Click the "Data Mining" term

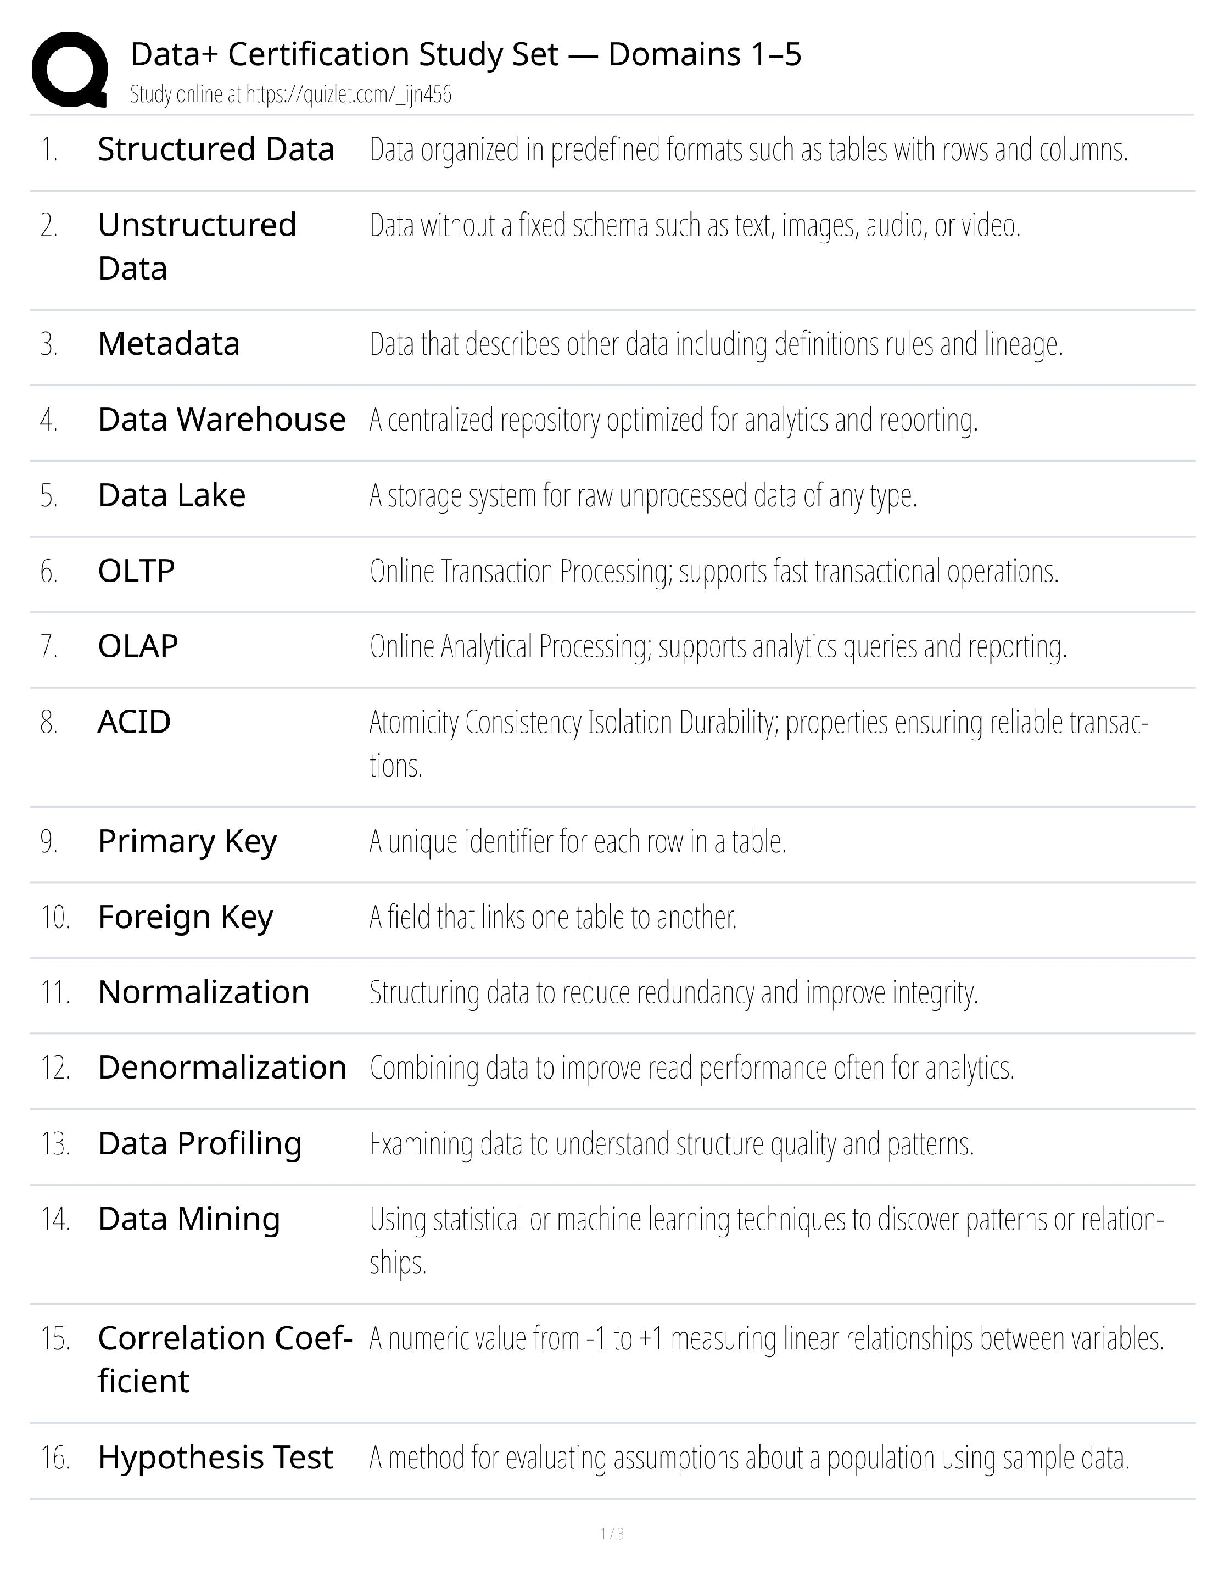(x=189, y=1219)
